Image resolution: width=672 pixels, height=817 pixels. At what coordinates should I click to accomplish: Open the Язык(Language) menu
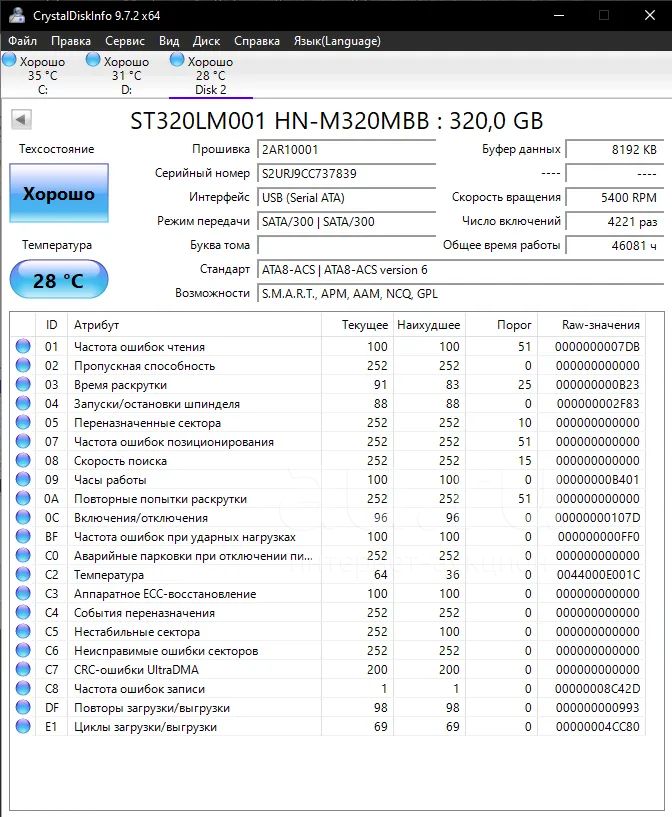click(336, 41)
